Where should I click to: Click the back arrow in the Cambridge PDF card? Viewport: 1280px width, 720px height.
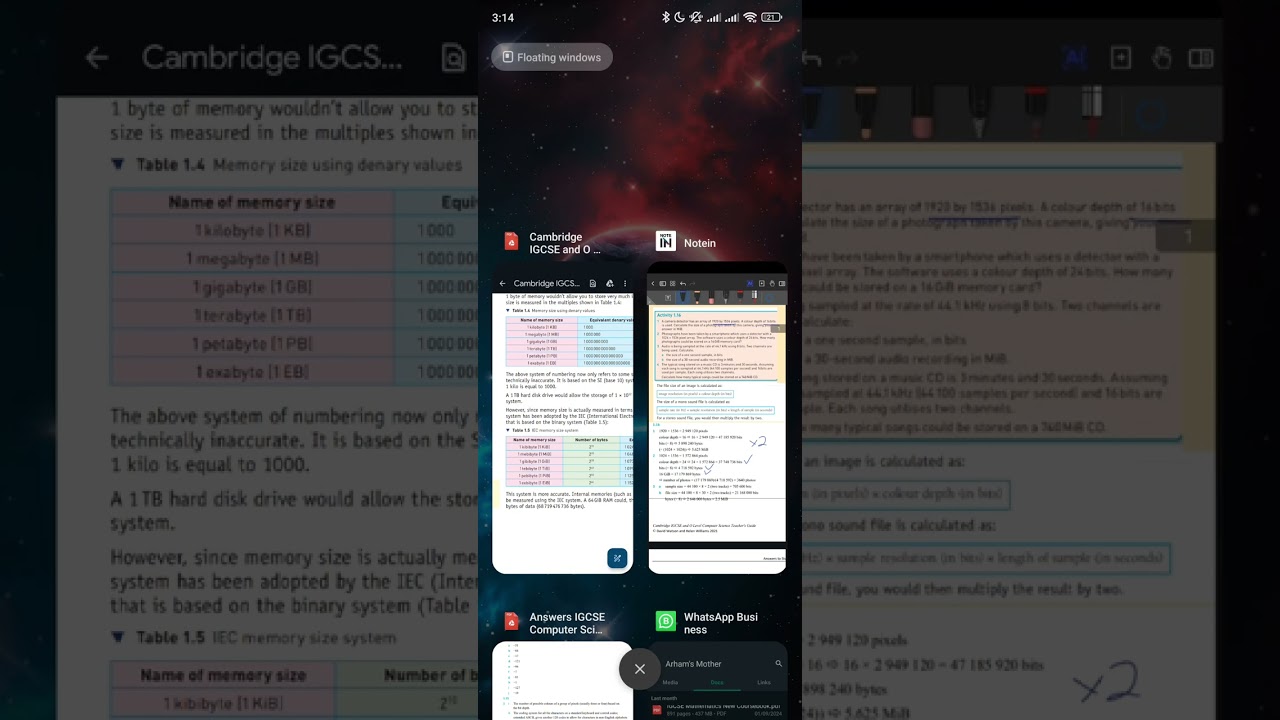coord(503,283)
